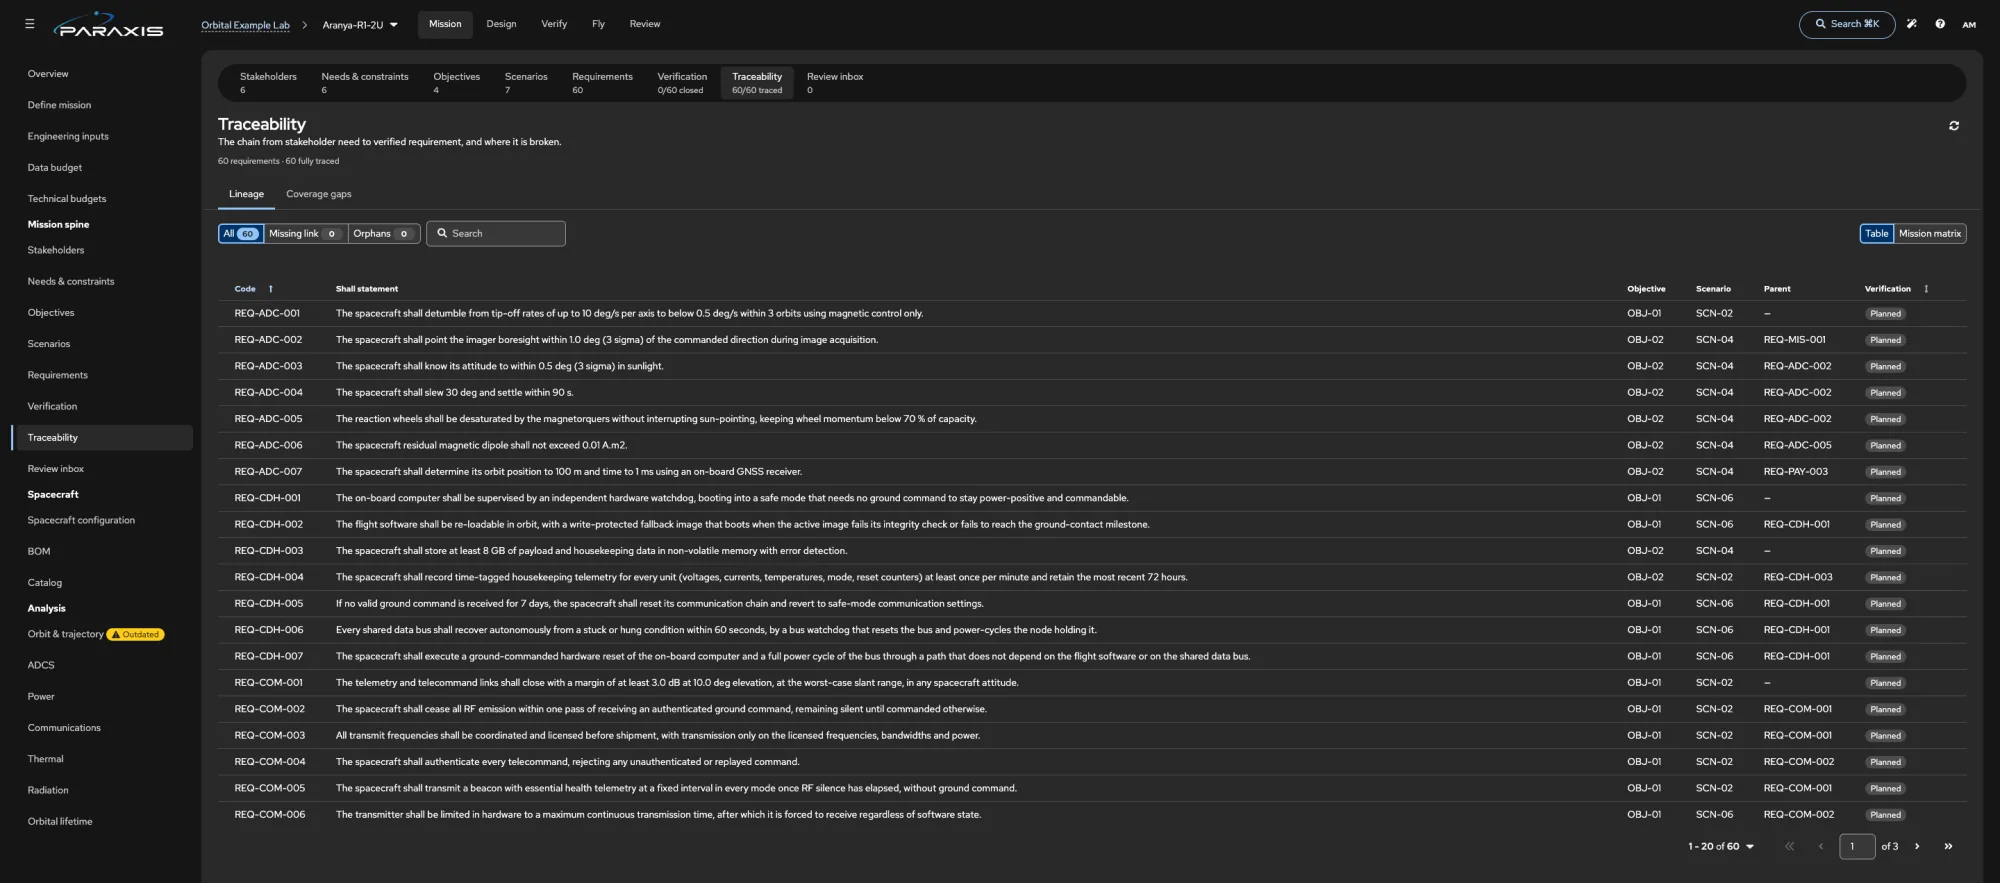Open the Orbital Example Lab link
The width and height of the screenshot is (2000, 883).
click(x=245, y=25)
